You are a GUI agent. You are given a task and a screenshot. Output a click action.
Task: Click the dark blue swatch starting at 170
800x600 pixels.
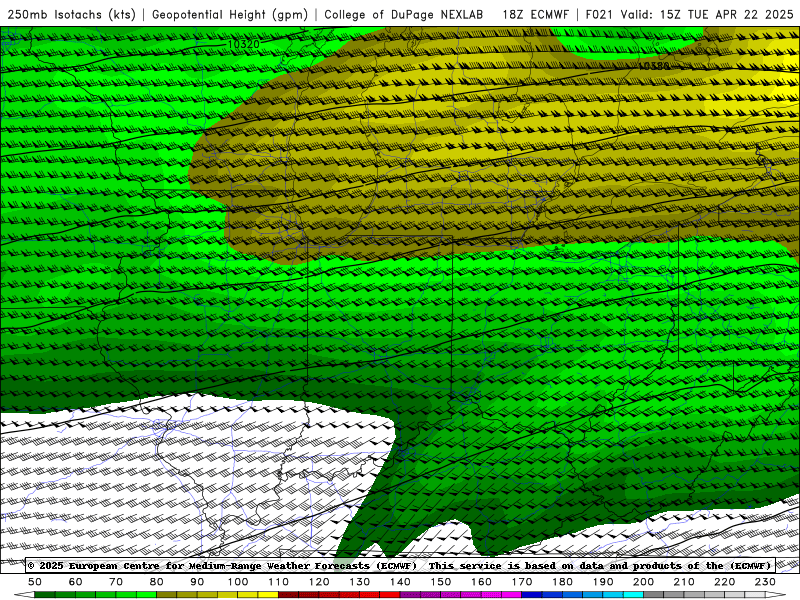[x=532, y=595]
